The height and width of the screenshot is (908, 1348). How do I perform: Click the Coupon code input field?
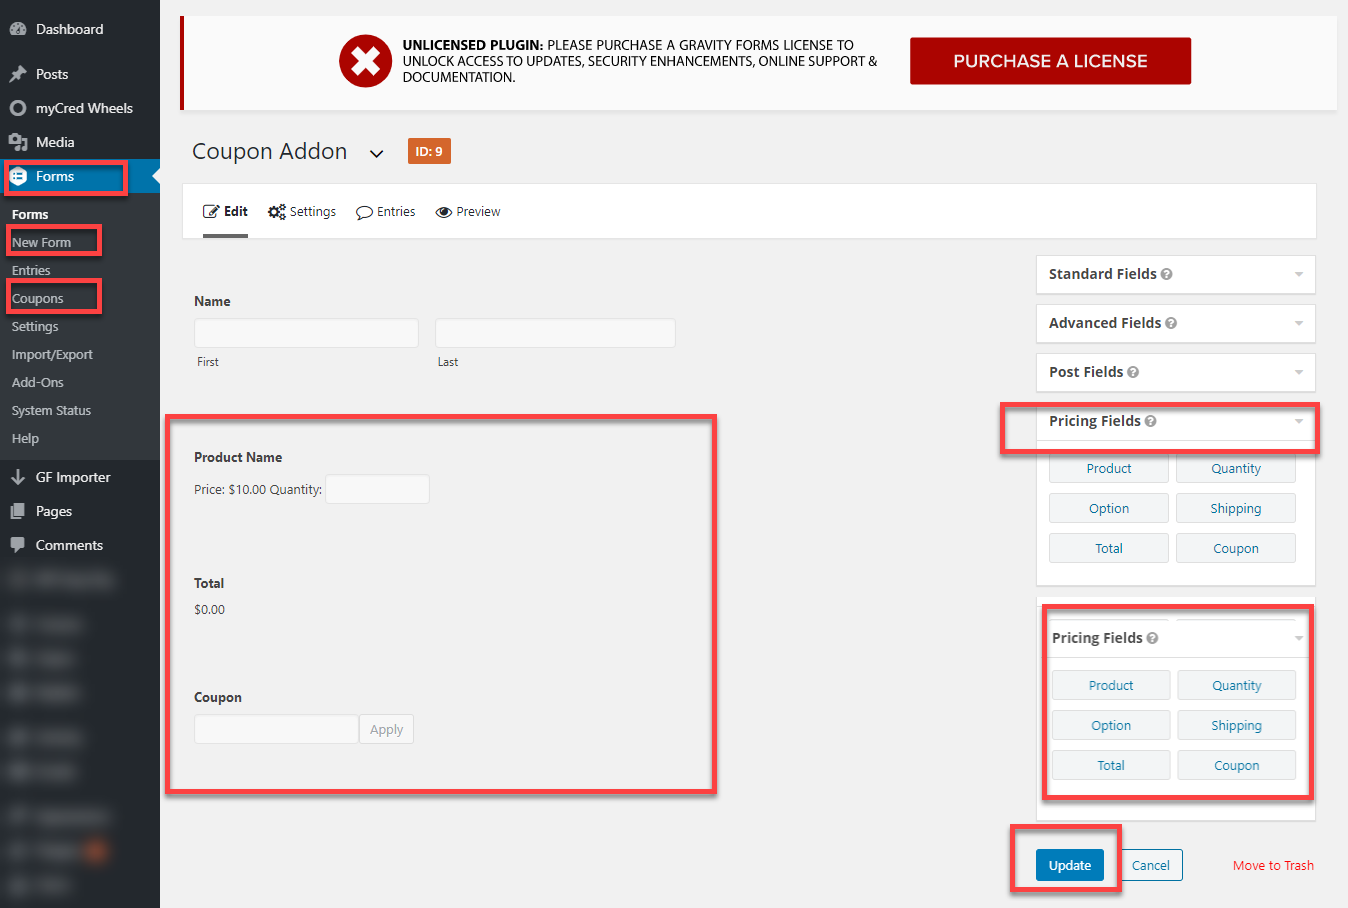pos(276,729)
